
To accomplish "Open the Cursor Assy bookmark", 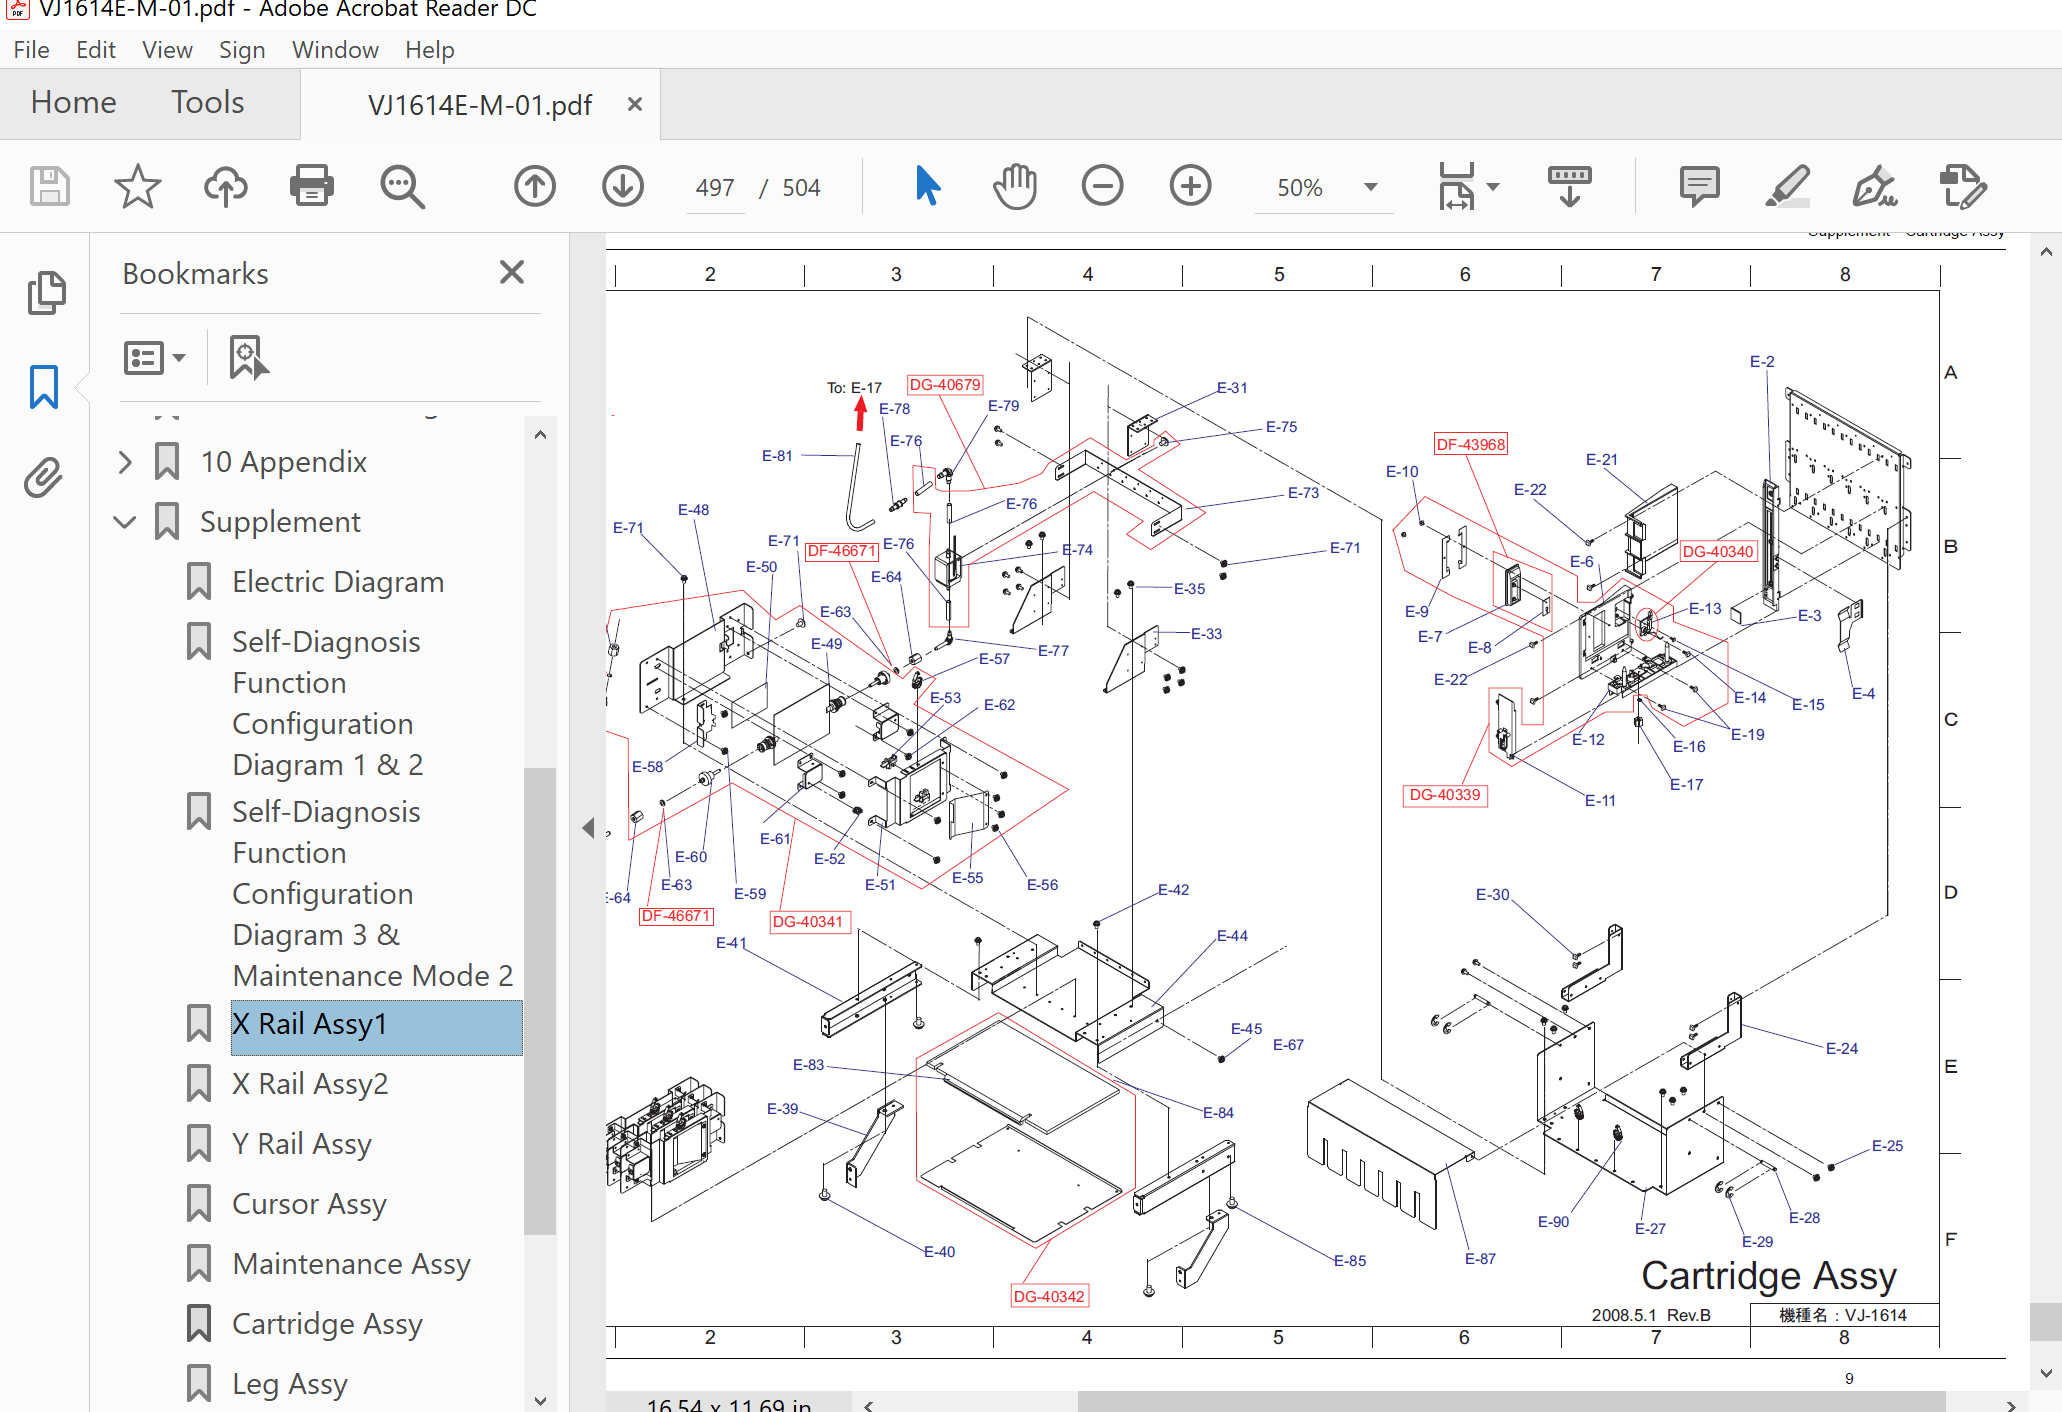I will tap(309, 1204).
